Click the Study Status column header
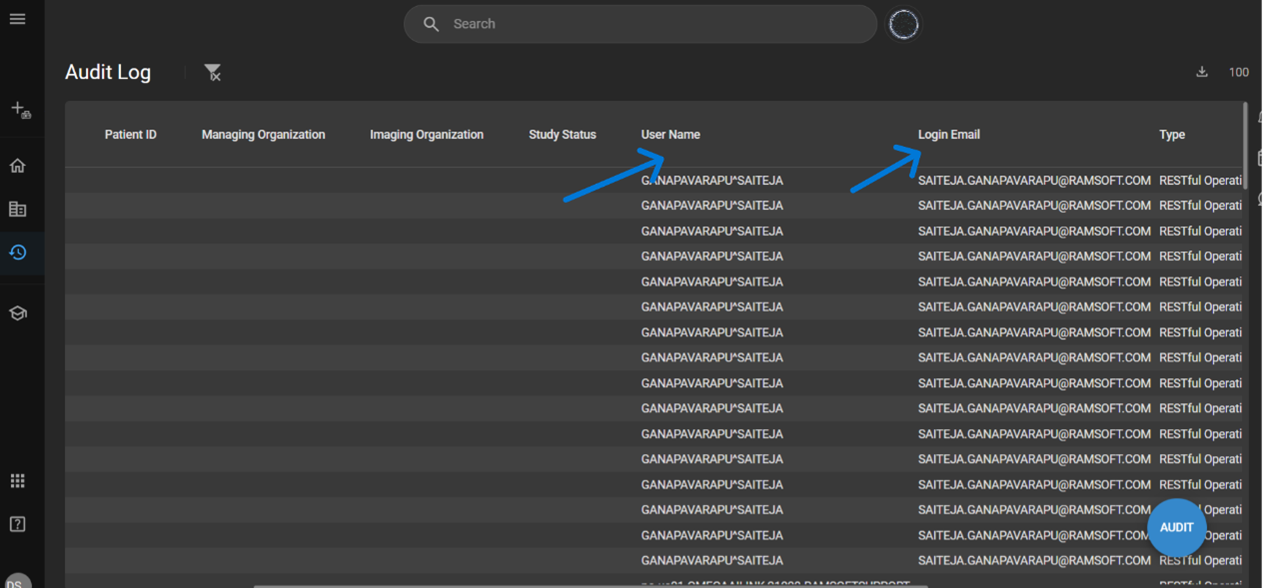Viewport: 1263px width, 588px height. click(562, 135)
